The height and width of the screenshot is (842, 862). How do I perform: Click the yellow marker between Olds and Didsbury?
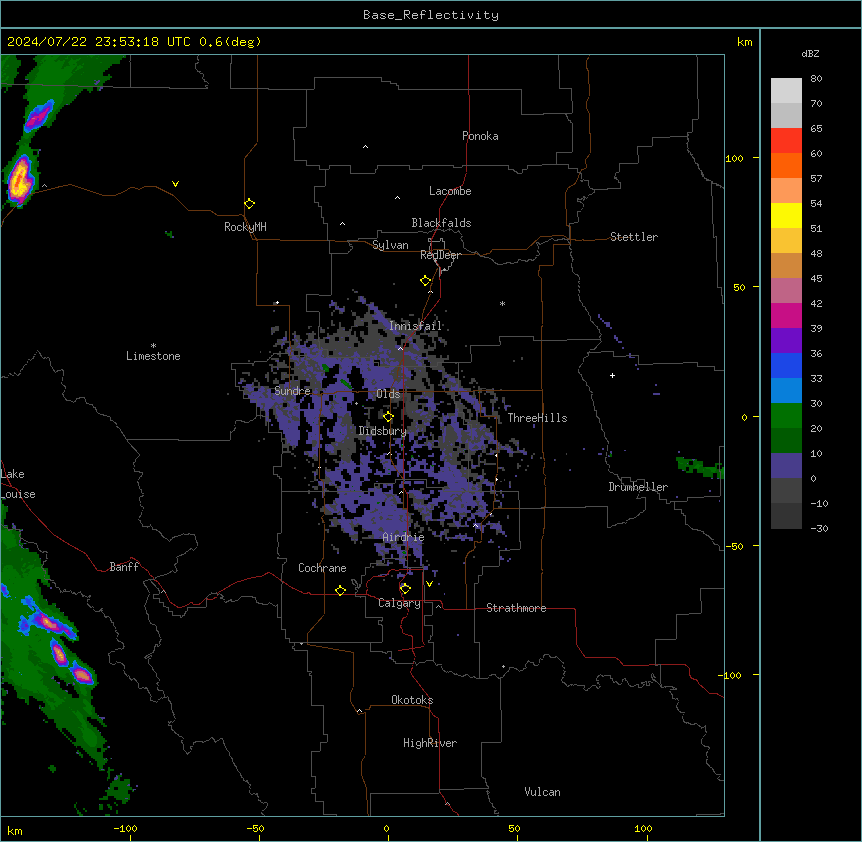click(388, 417)
